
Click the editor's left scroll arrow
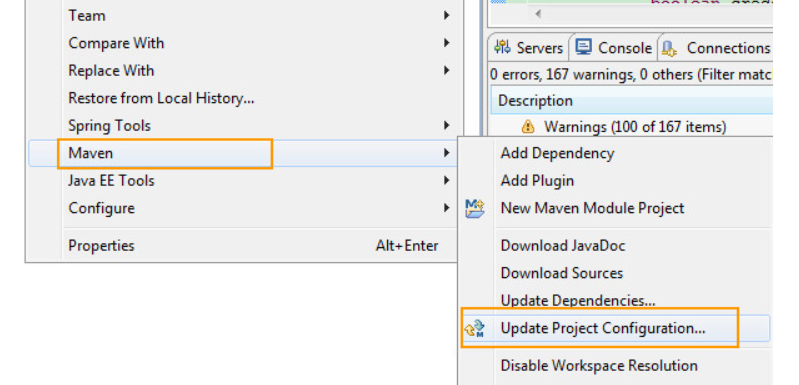pos(538,15)
